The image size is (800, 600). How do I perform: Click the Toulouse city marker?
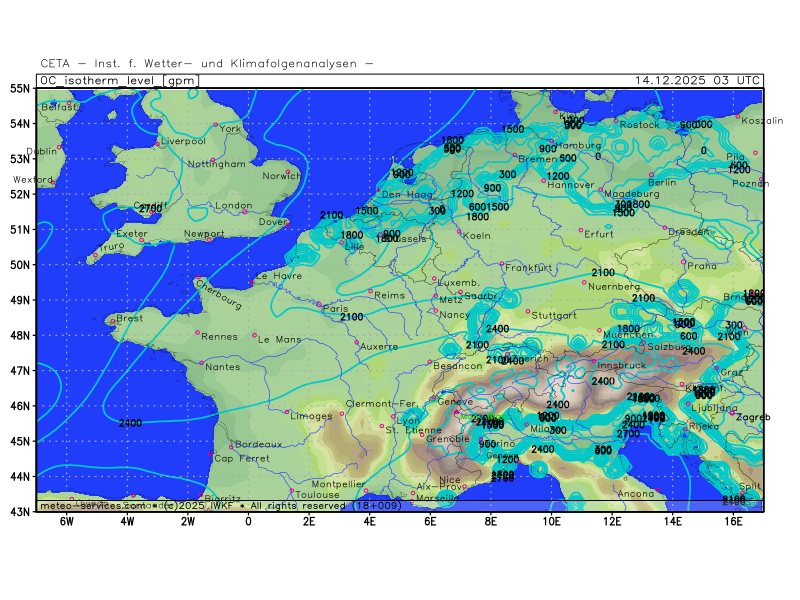pos(292,490)
